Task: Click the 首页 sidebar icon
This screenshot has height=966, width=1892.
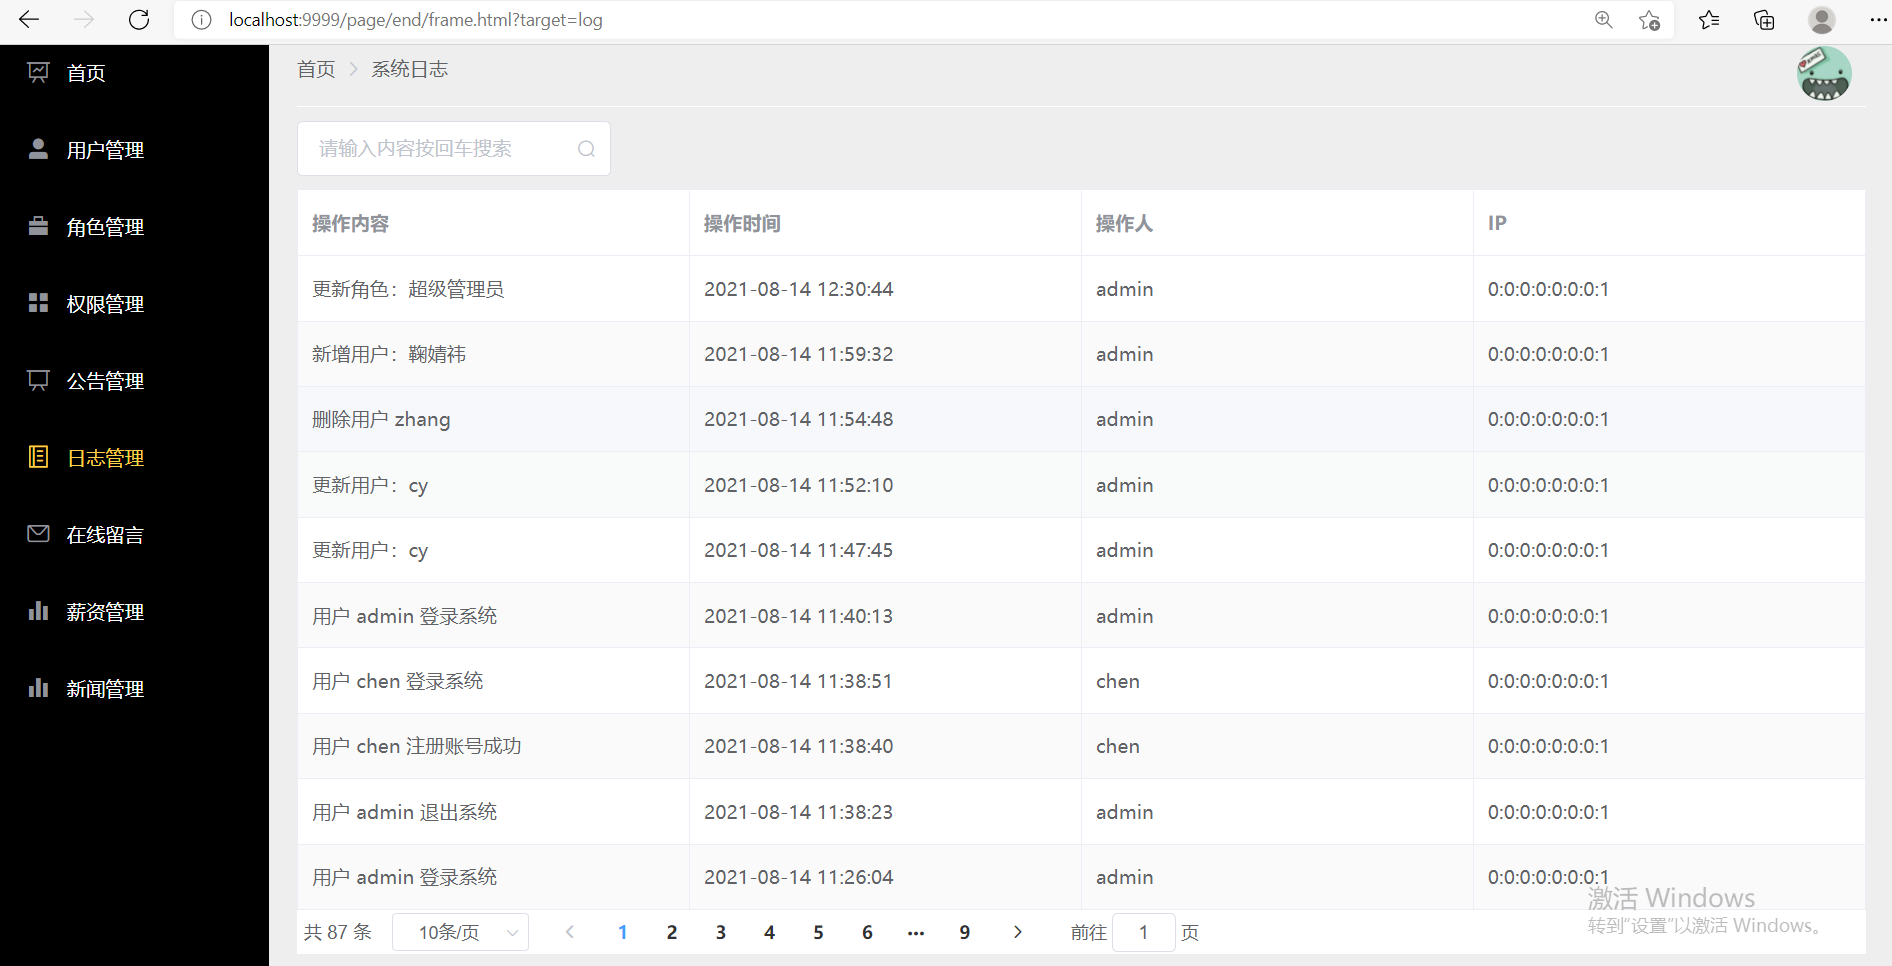Action: [x=38, y=72]
